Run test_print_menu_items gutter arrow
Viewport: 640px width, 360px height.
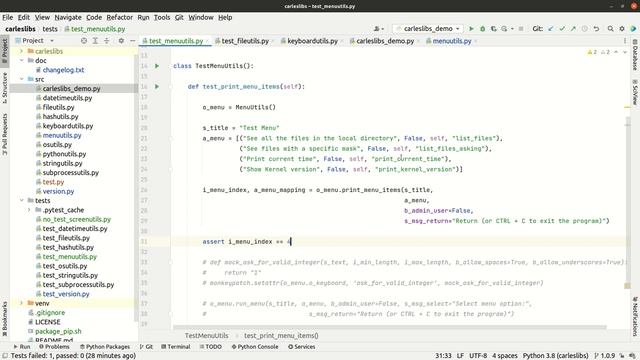(x=157, y=87)
